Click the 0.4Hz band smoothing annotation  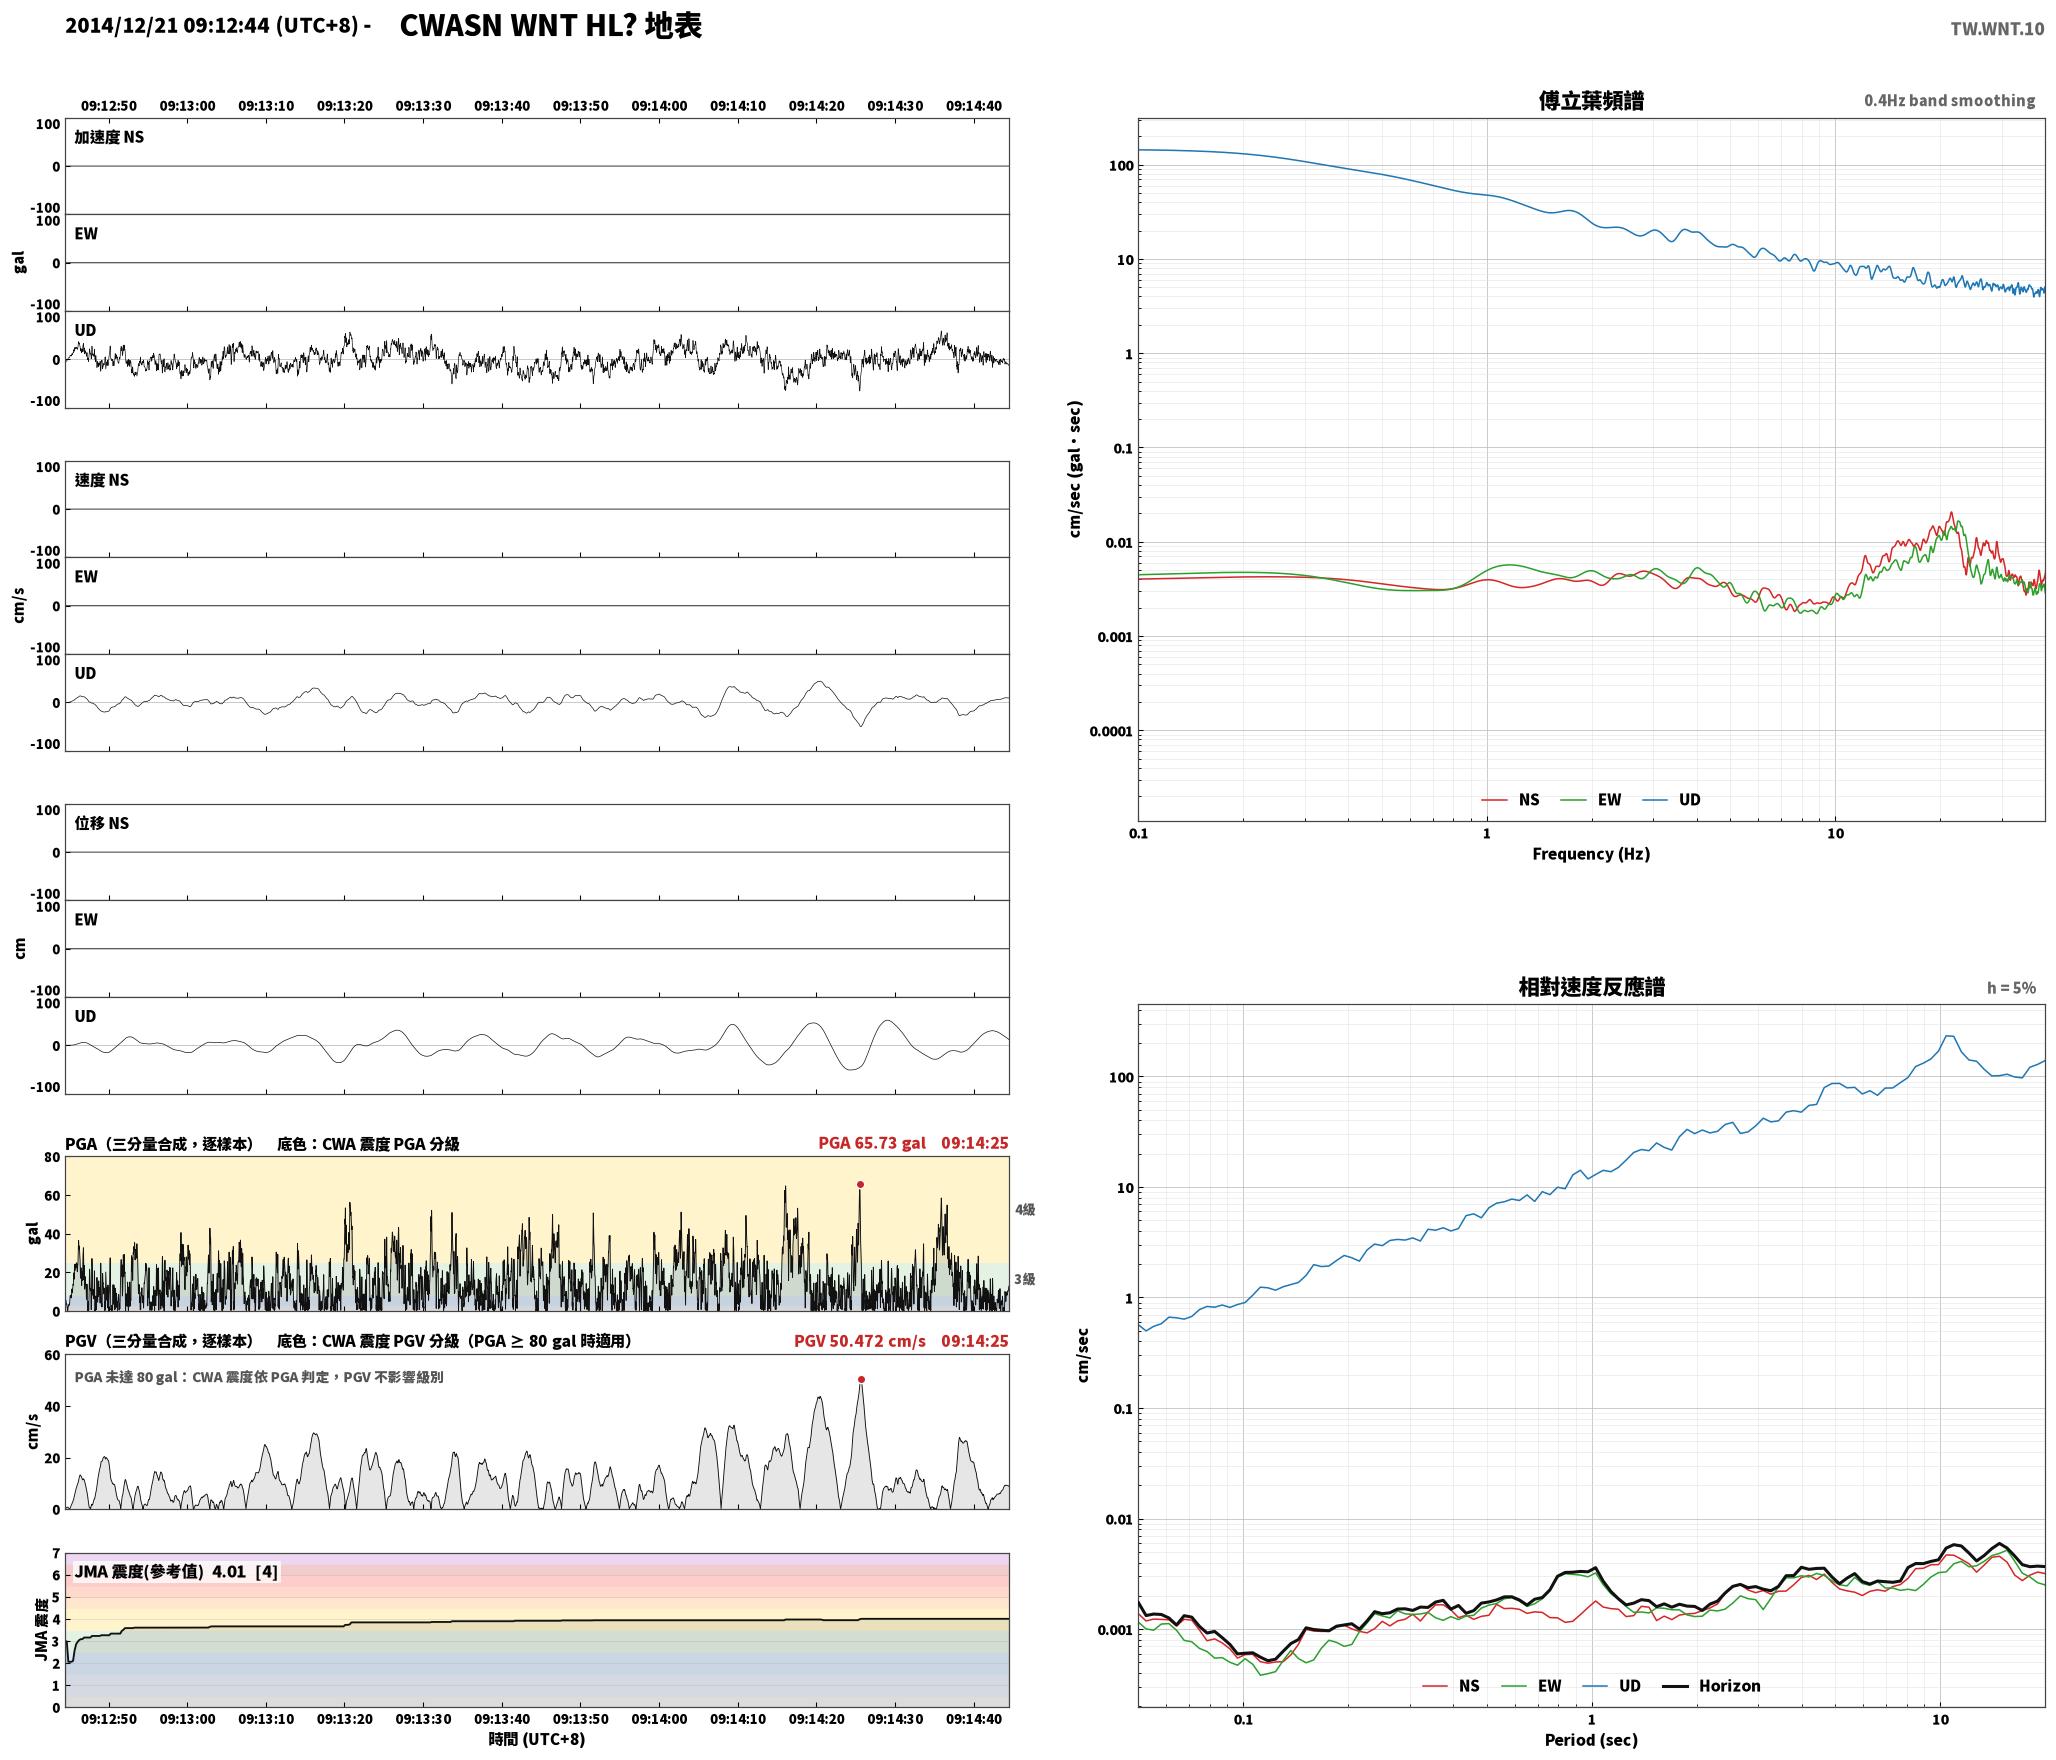(1949, 101)
